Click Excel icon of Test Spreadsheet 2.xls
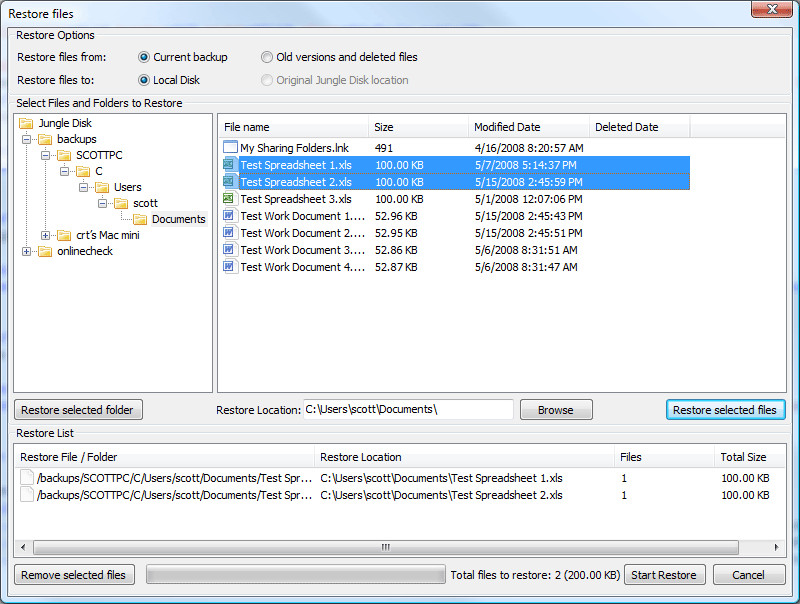 point(229,182)
